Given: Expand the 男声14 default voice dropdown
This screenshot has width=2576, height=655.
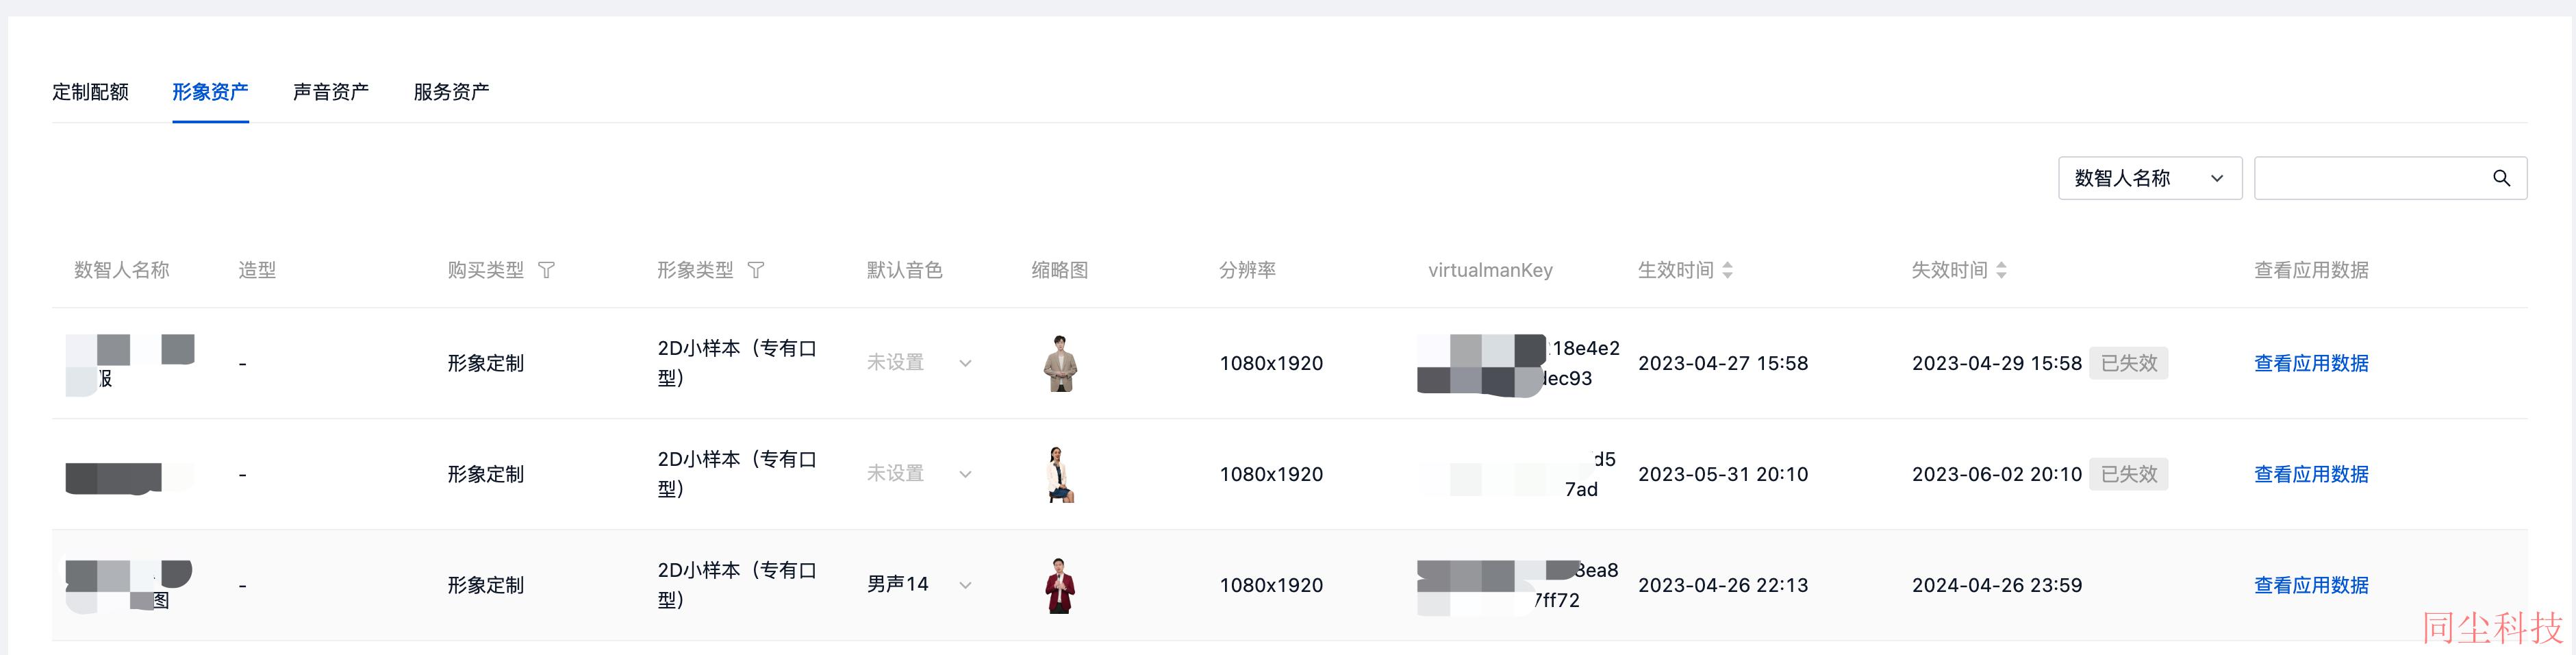Looking at the screenshot, I should coord(919,585).
